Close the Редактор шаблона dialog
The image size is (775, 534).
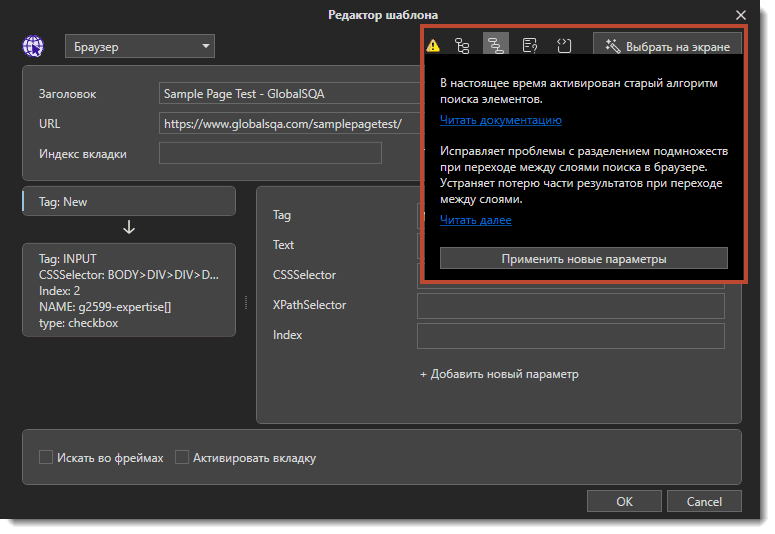(x=740, y=15)
